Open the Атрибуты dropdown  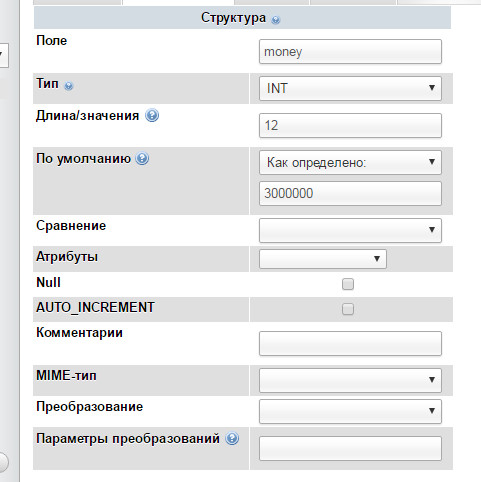(x=323, y=259)
